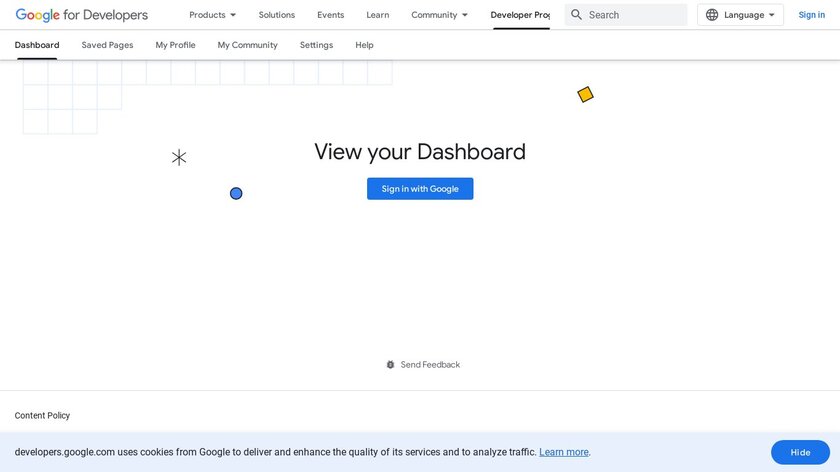Open the Language selector dropdown

click(x=741, y=15)
